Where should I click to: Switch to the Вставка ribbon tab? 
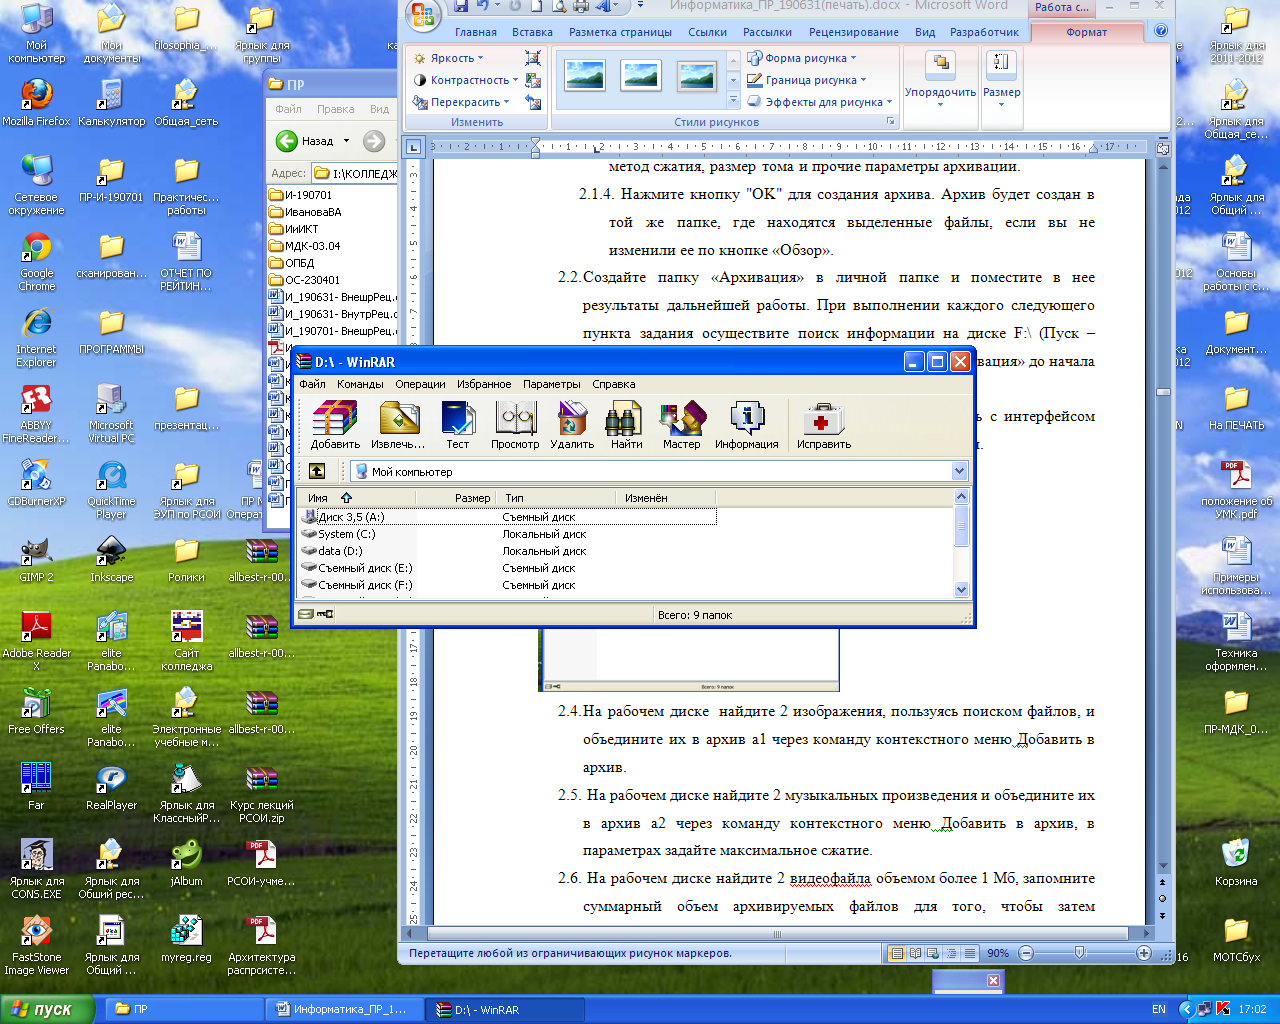532,32
